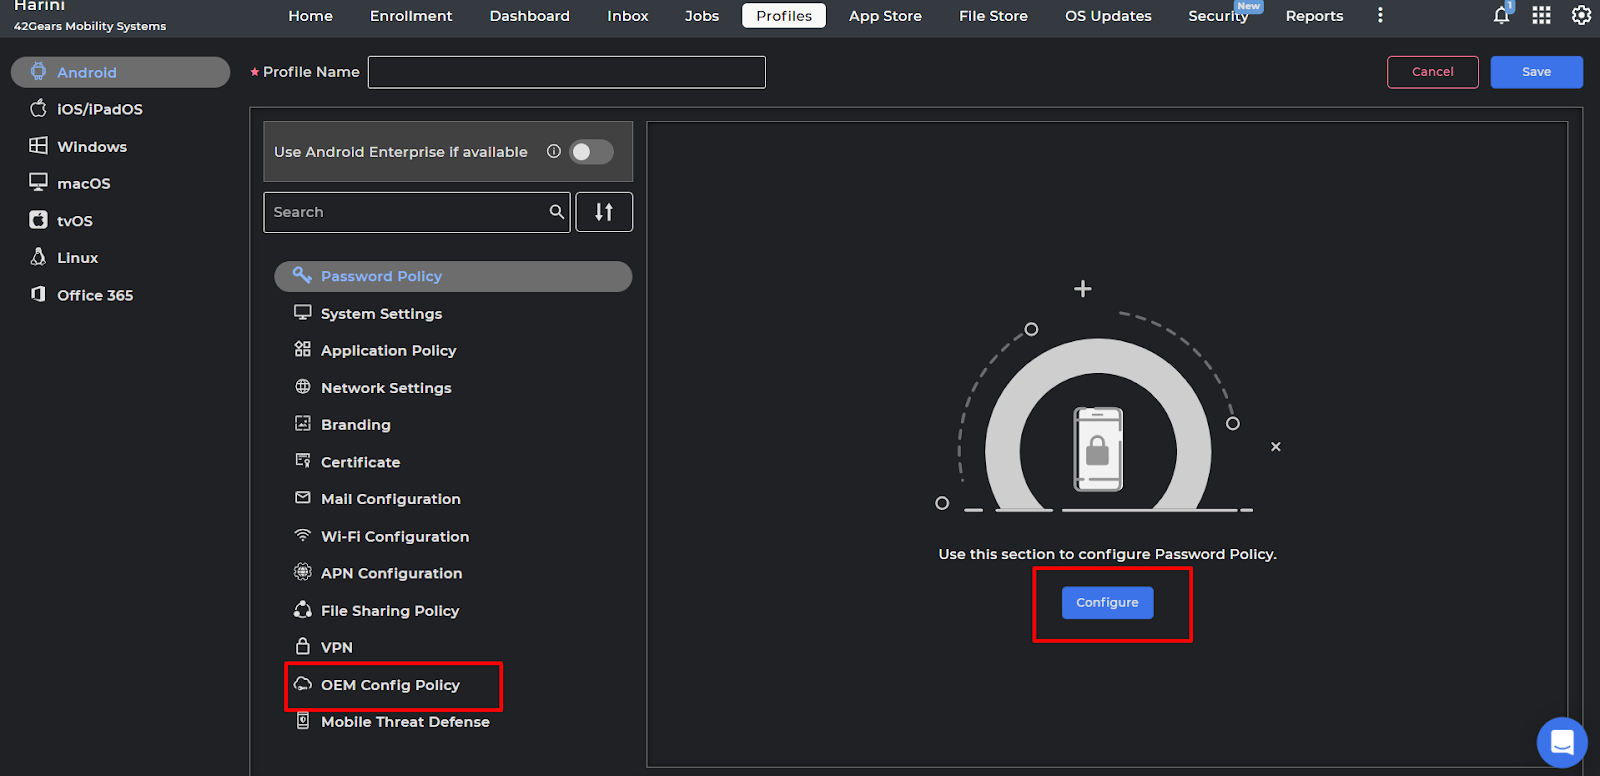Click the search magnifier icon
1600x776 pixels.
[x=557, y=212]
